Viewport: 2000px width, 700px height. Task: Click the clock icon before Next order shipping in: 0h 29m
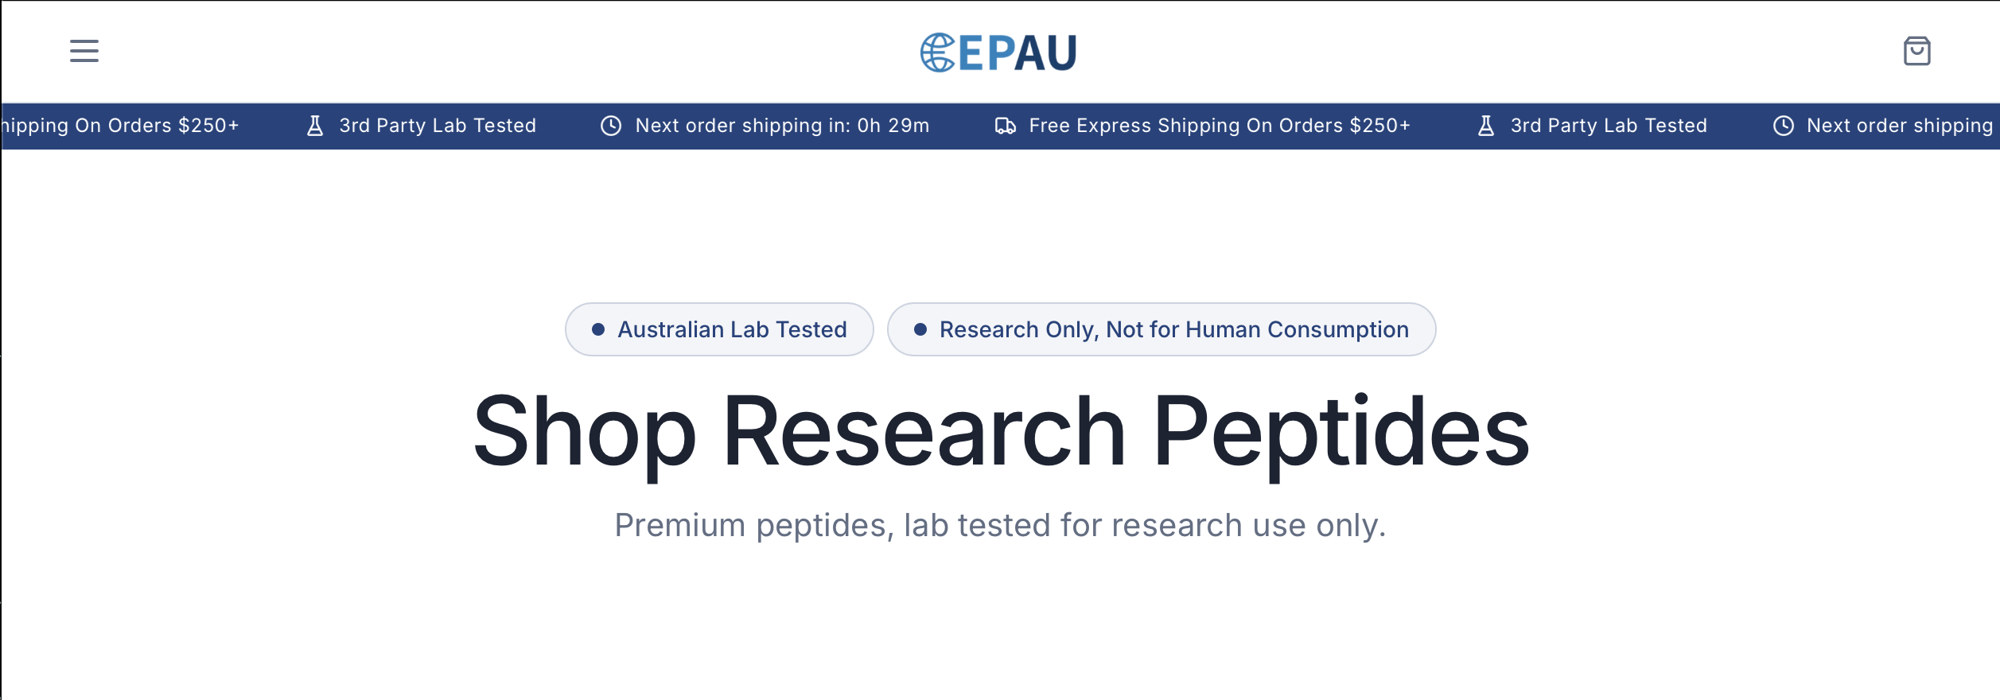pyautogui.click(x=611, y=126)
